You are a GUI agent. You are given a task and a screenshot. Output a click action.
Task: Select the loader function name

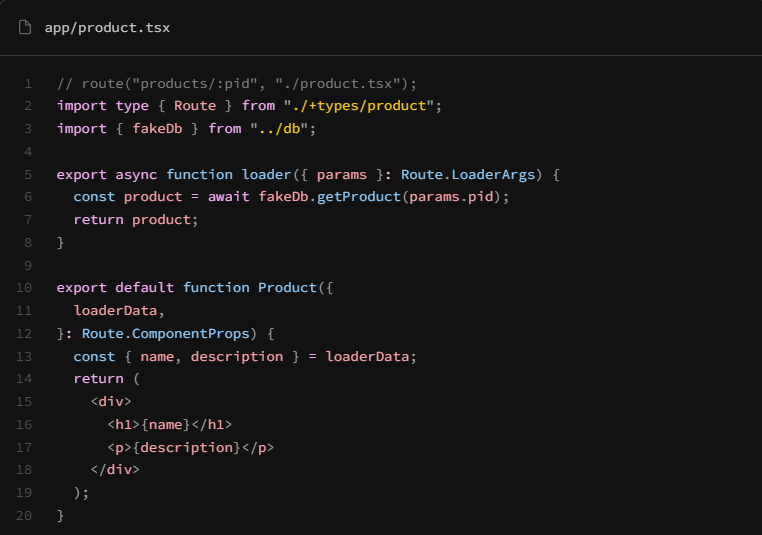pyautogui.click(x=266, y=174)
